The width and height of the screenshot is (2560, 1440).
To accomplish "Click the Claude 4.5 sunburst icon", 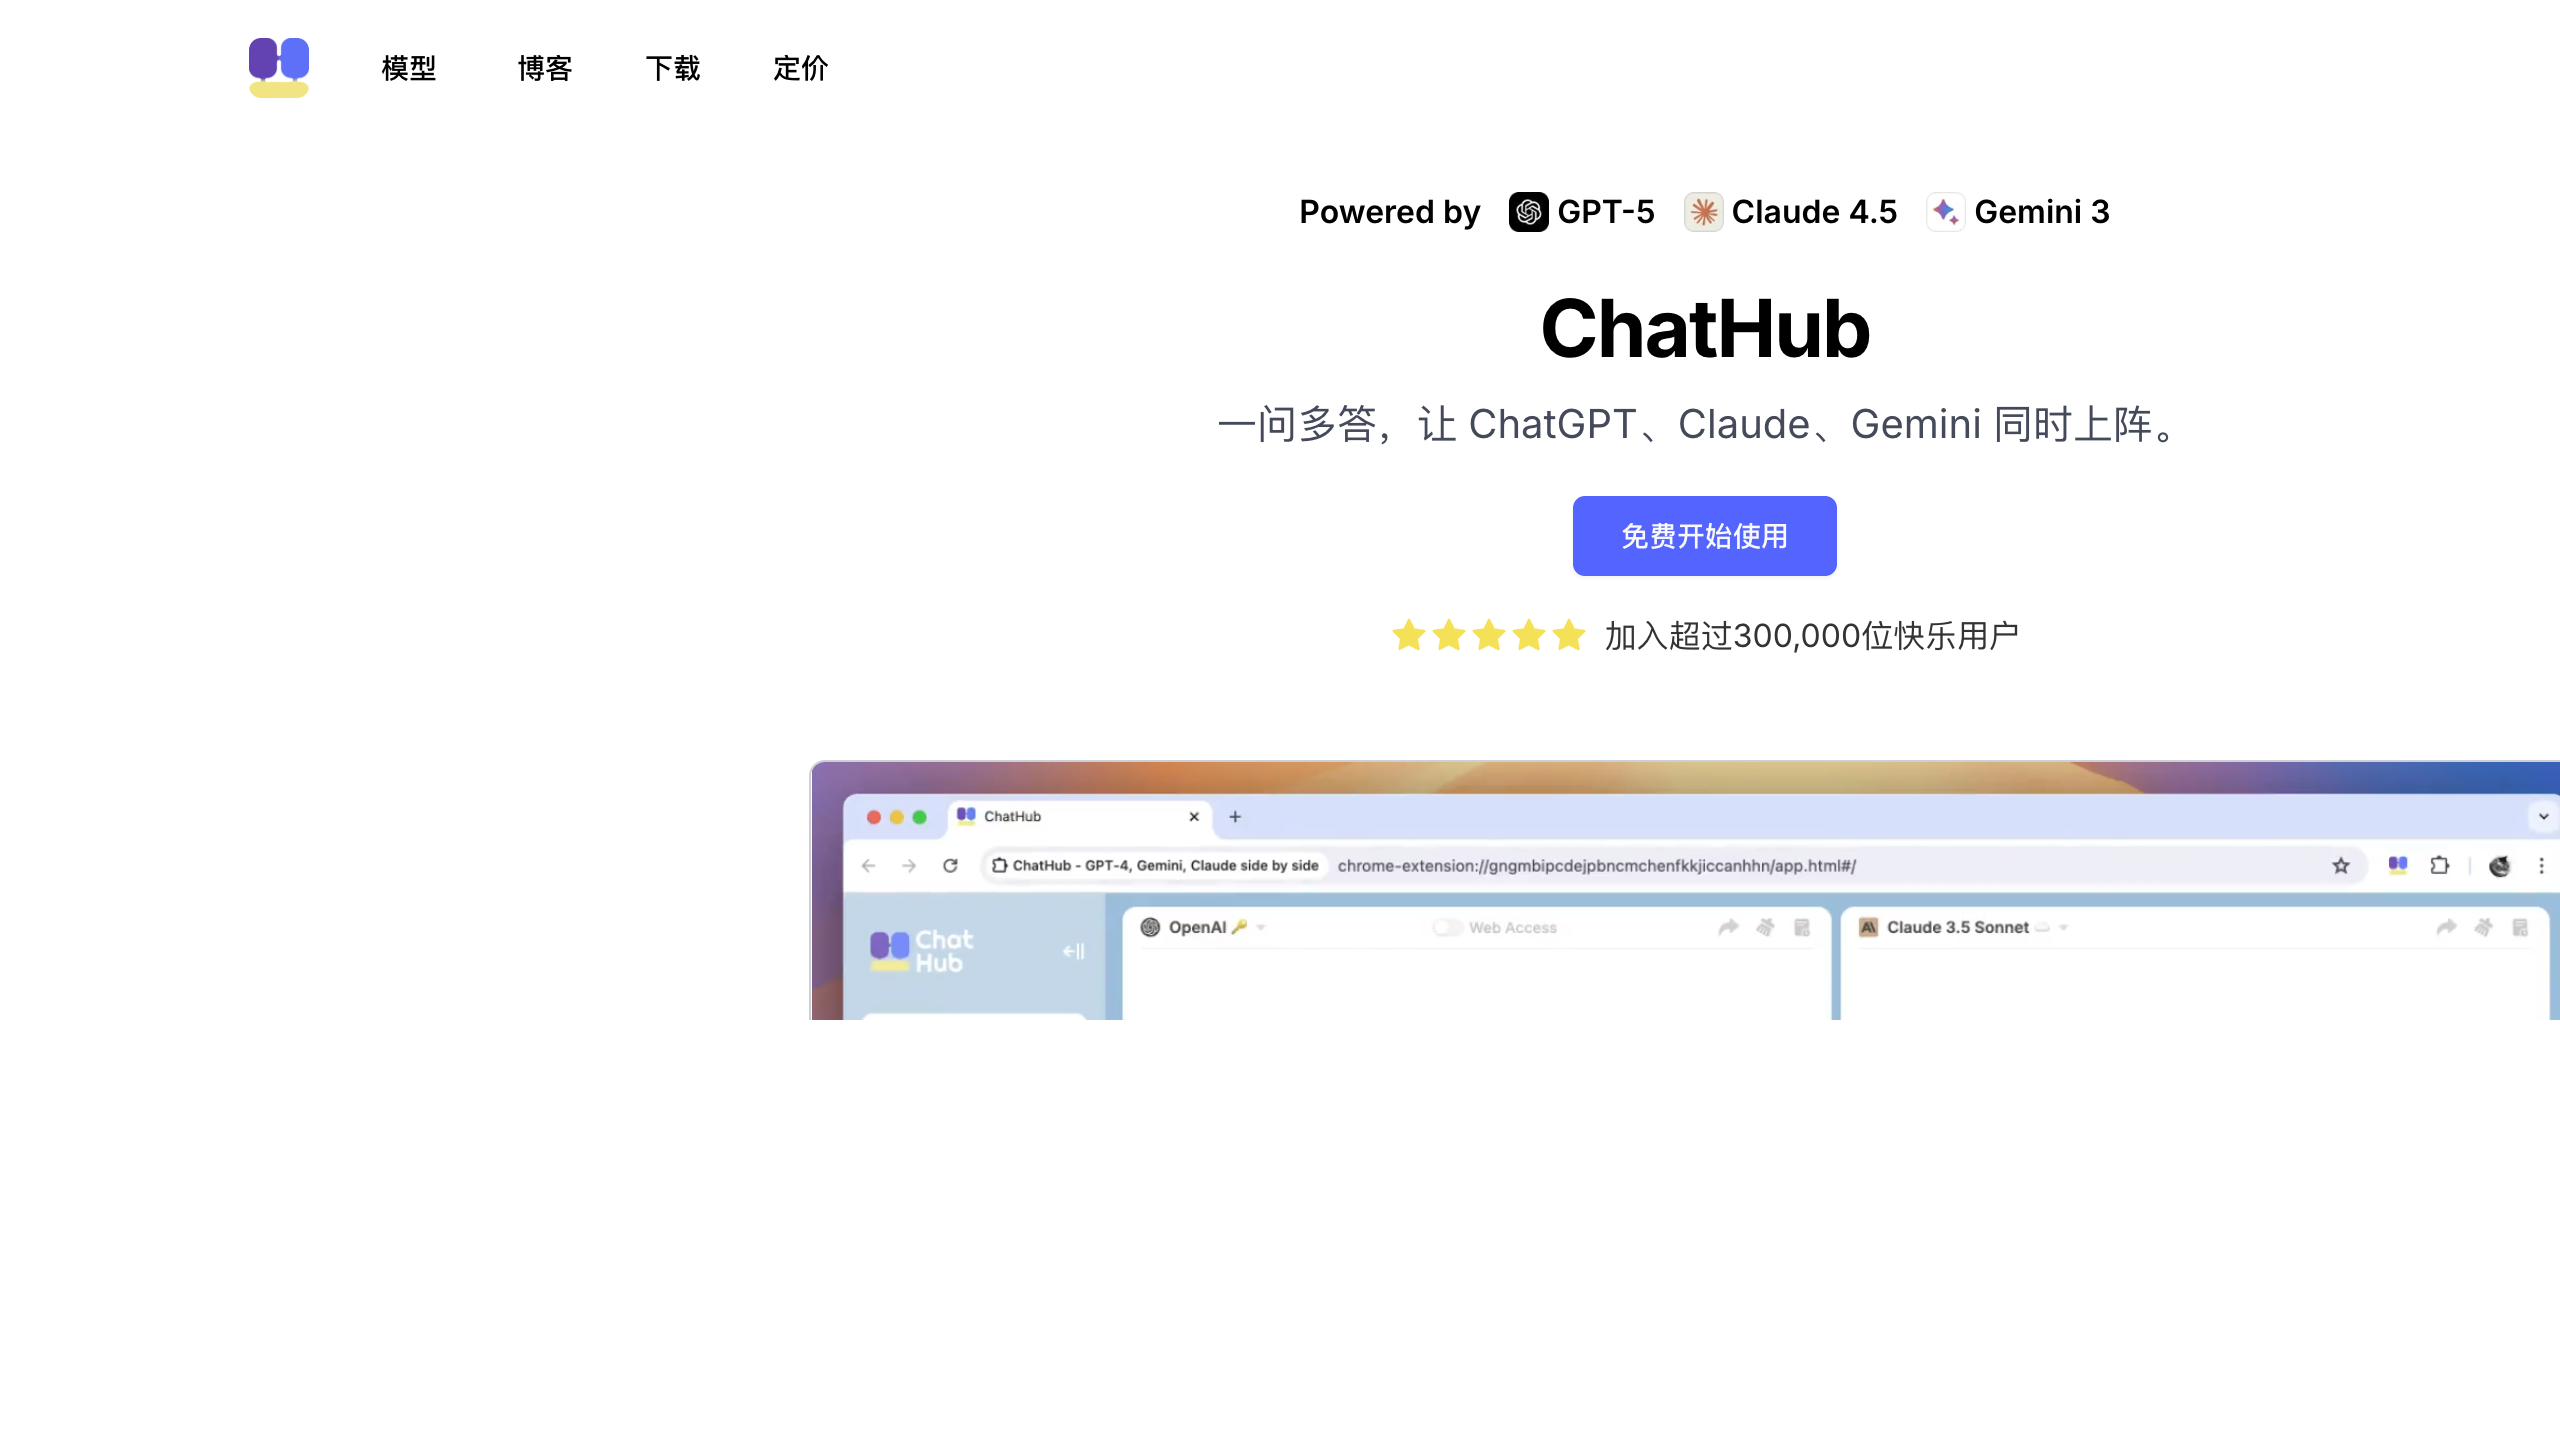I will pyautogui.click(x=1703, y=212).
